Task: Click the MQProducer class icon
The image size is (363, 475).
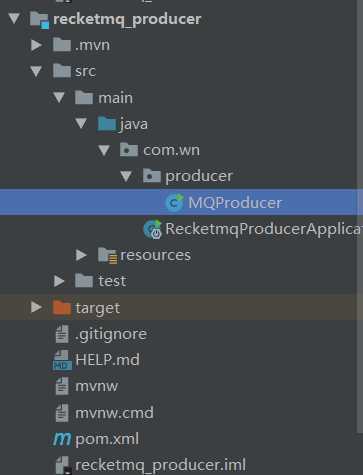Action: click(174, 202)
